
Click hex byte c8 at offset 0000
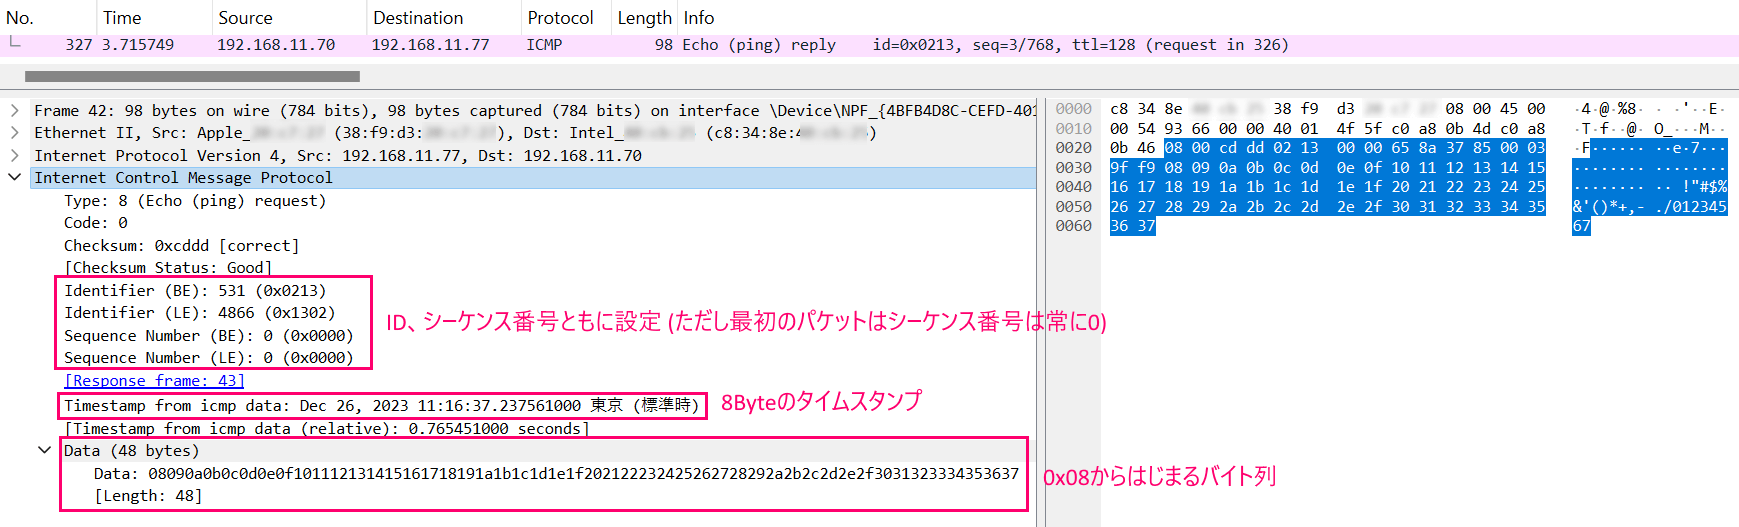coord(1119,108)
